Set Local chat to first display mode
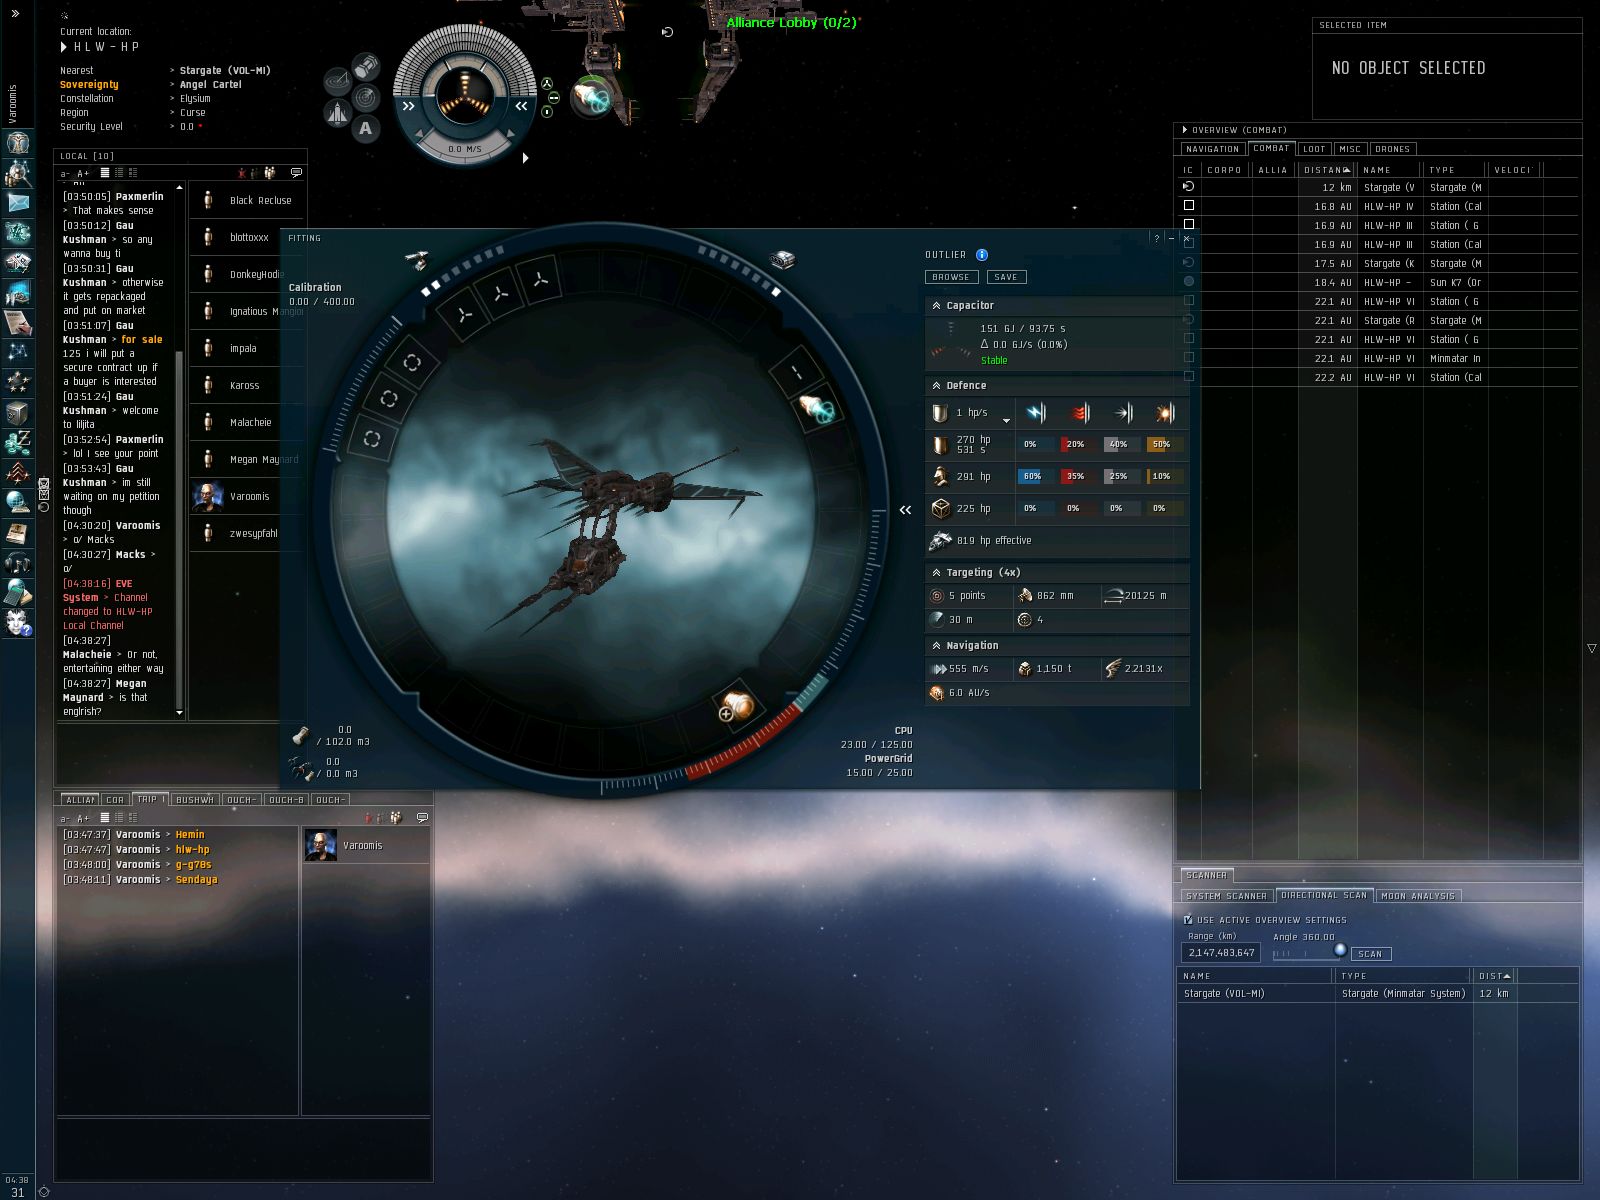The width and height of the screenshot is (1600, 1200). click(x=105, y=173)
